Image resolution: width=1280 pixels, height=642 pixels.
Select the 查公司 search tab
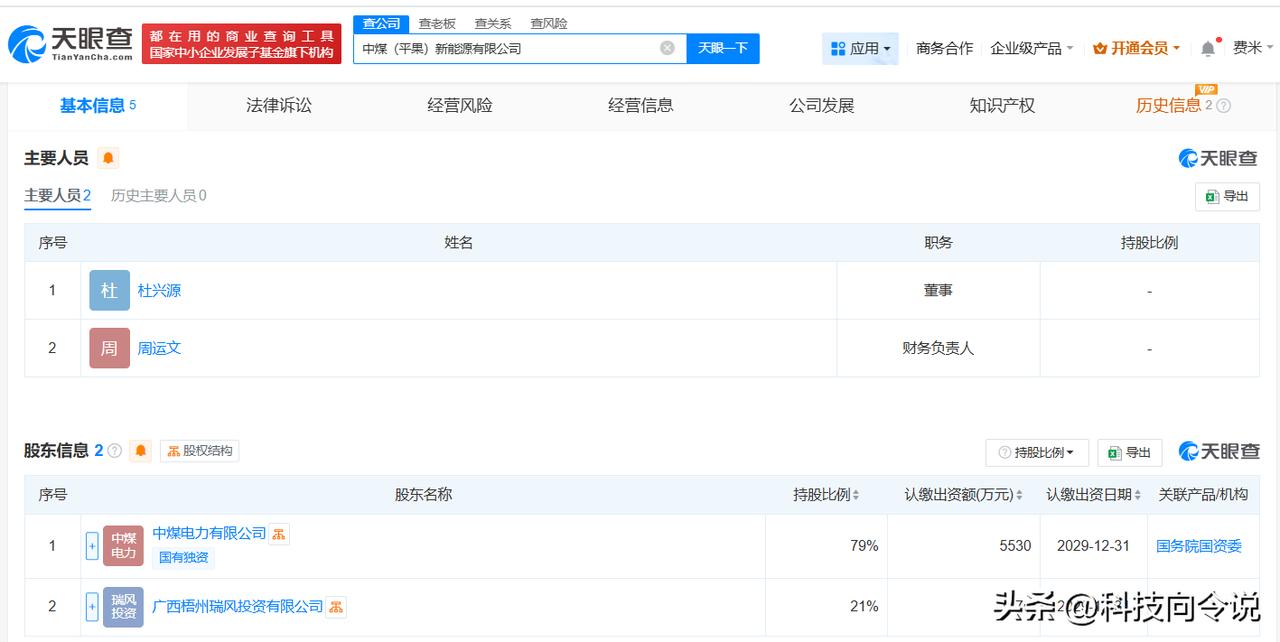(381, 23)
